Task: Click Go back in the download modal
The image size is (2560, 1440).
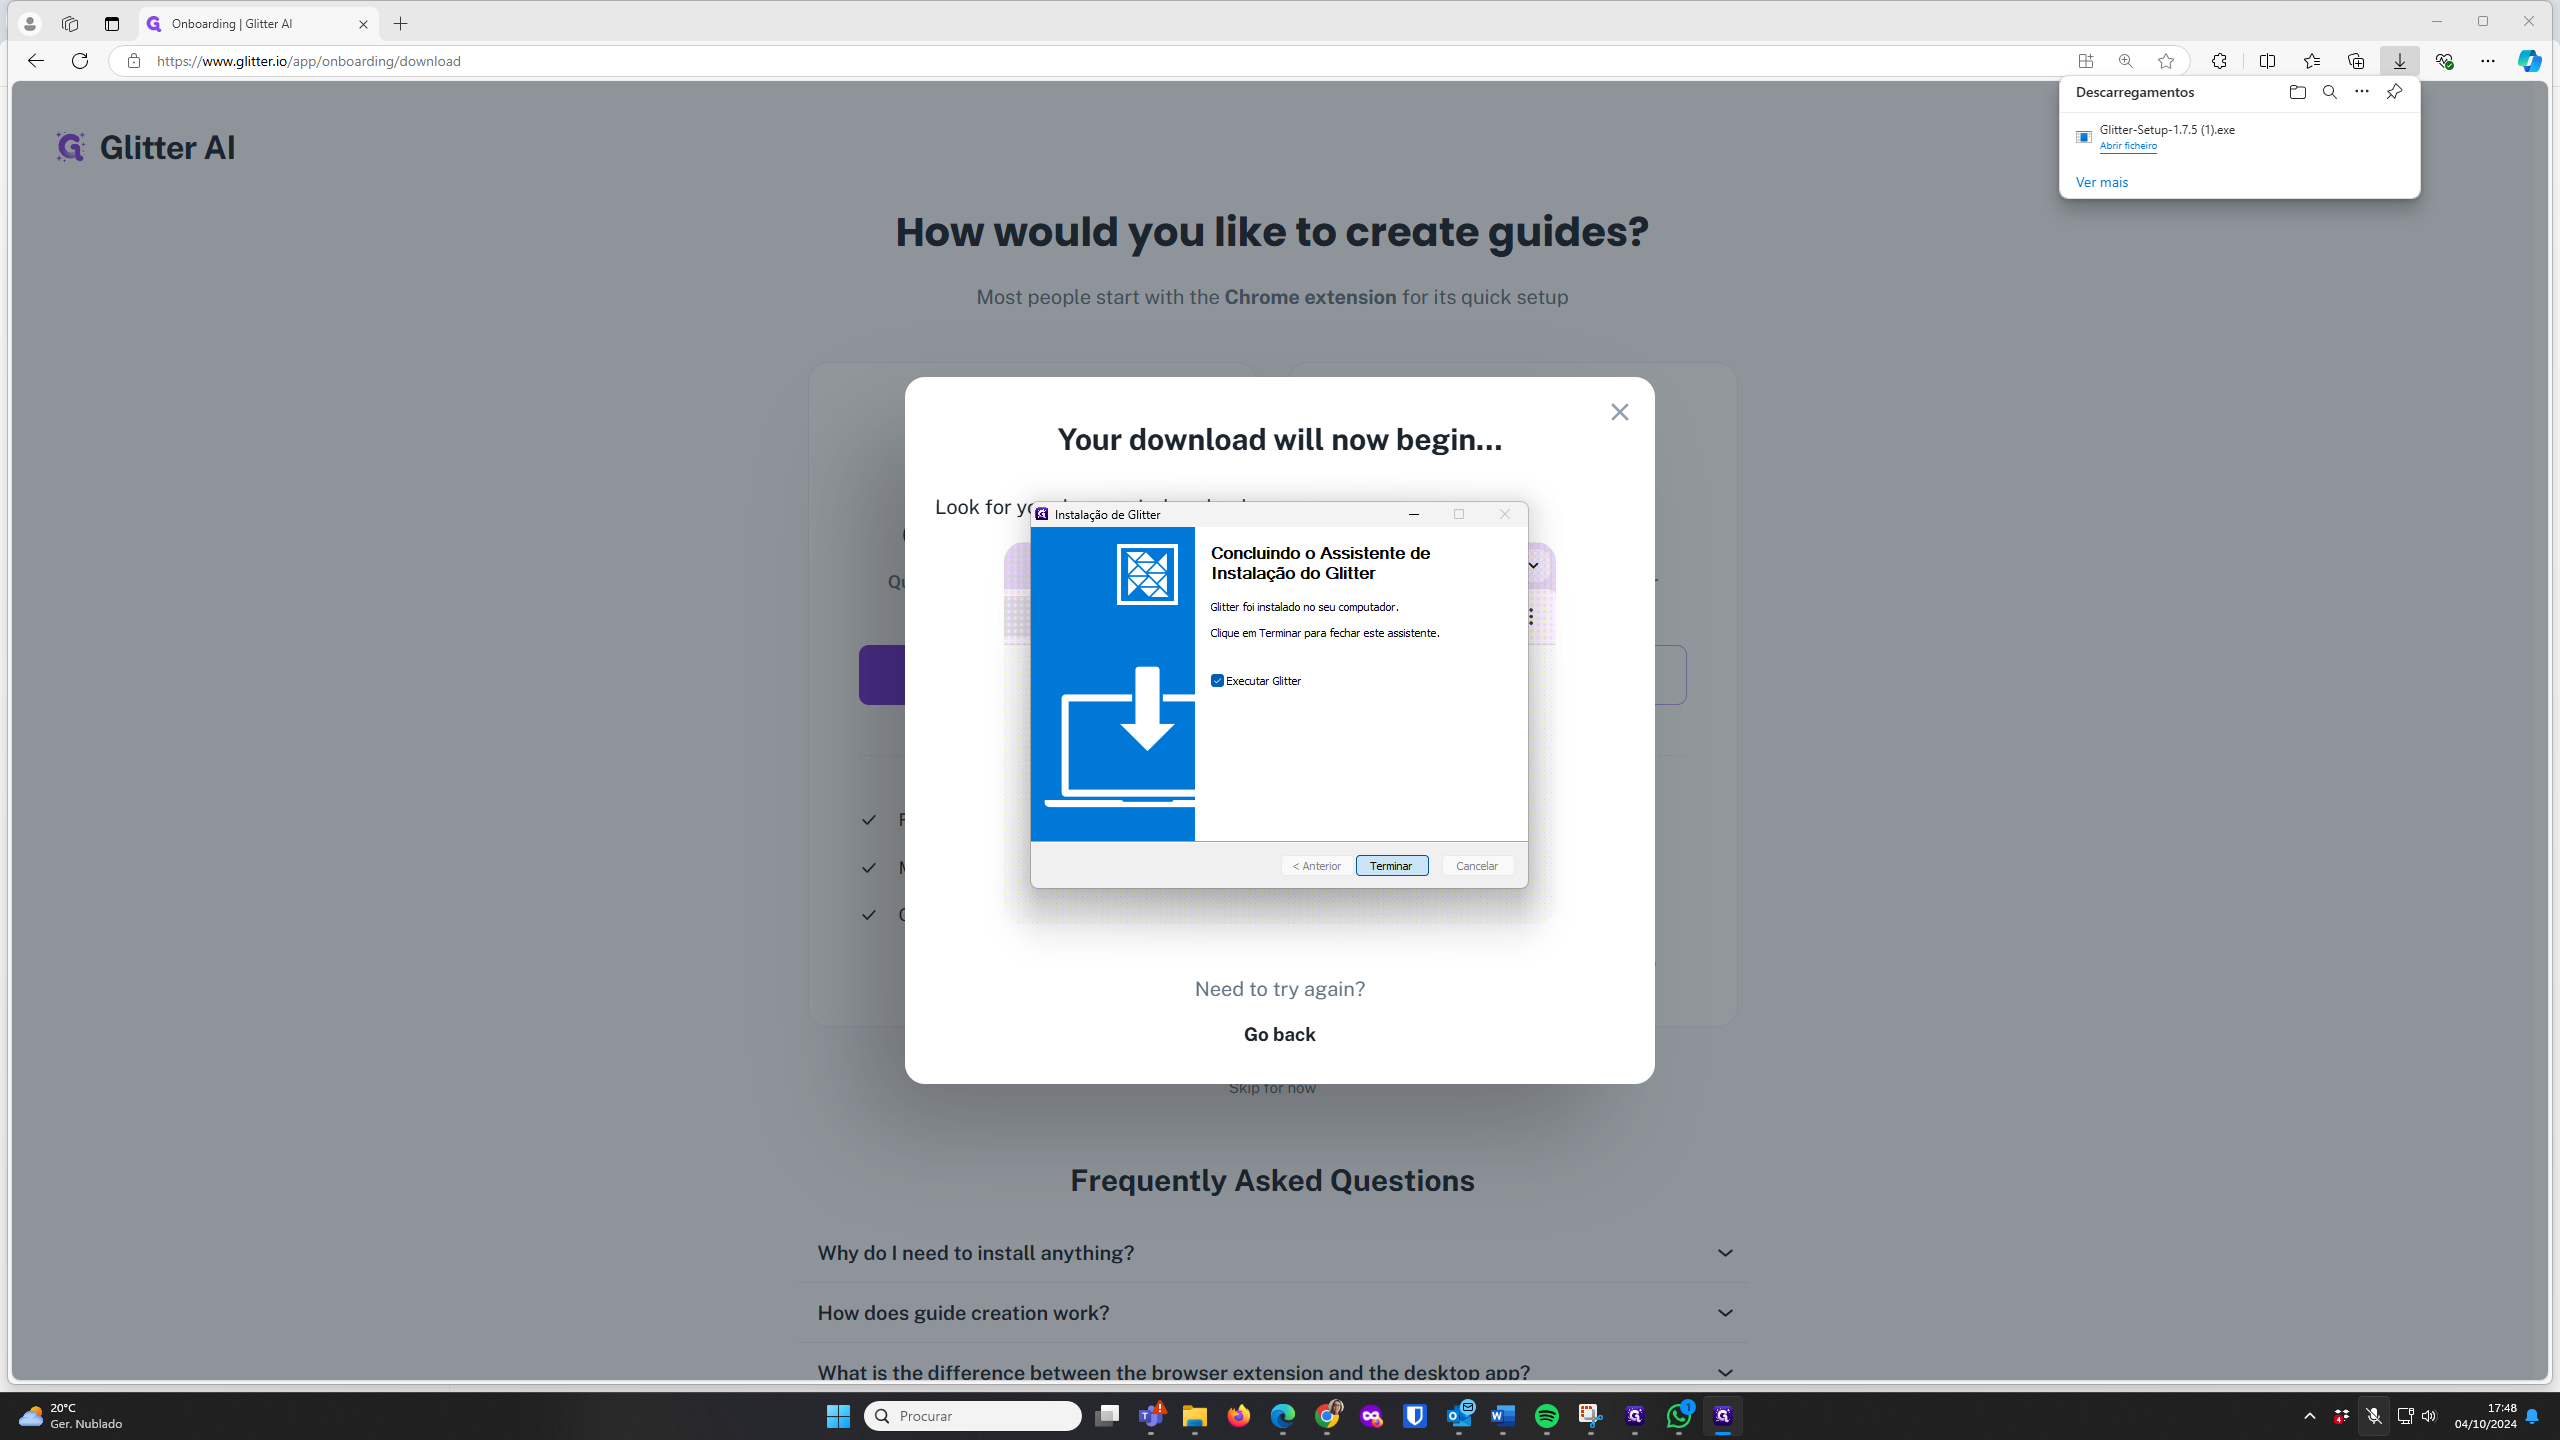Action: [x=1279, y=1034]
